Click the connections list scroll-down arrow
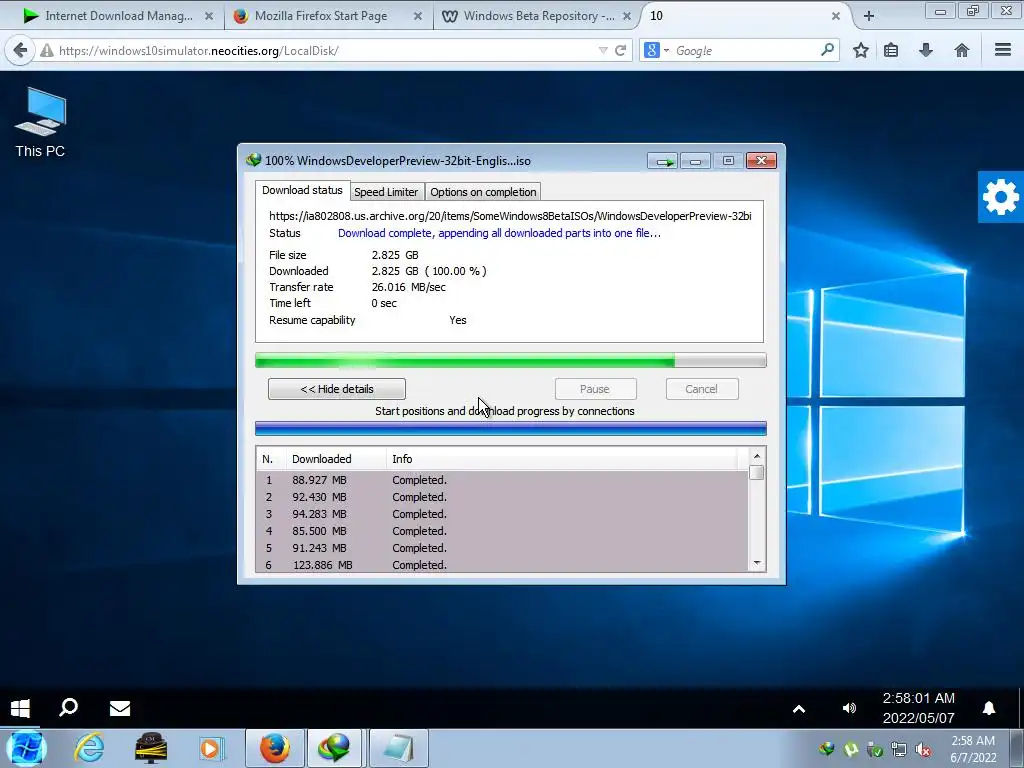 757,563
